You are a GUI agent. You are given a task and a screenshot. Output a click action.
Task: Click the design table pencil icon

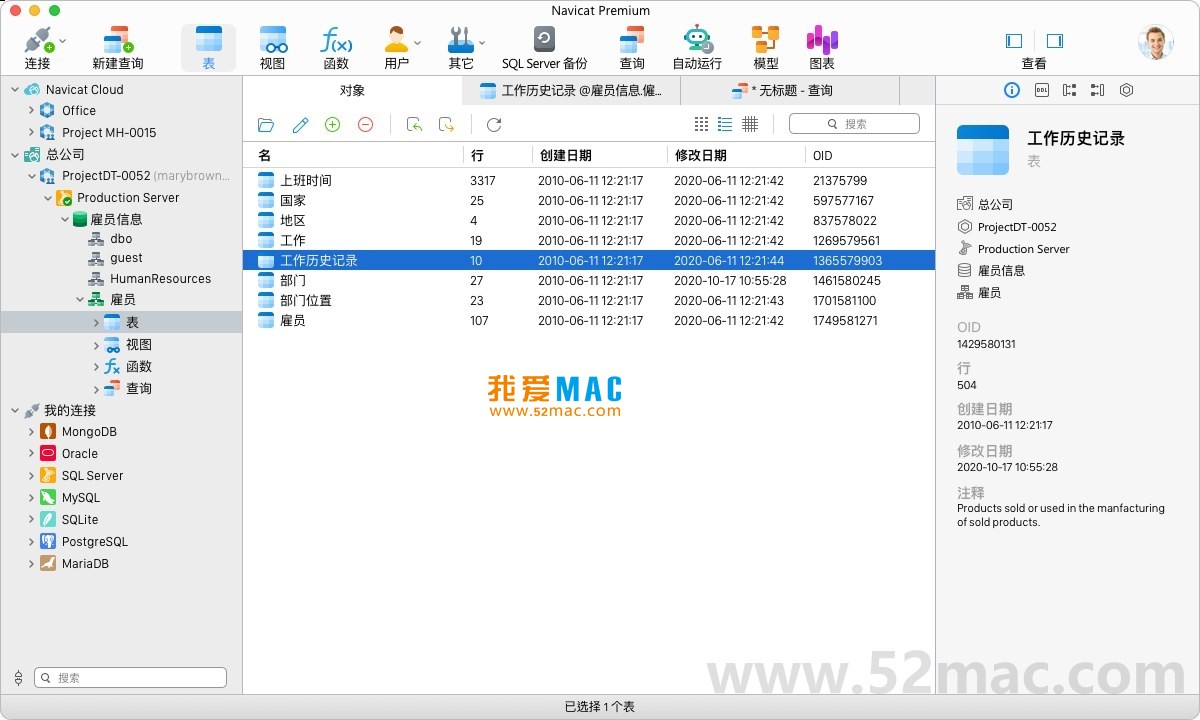[300, 124]
